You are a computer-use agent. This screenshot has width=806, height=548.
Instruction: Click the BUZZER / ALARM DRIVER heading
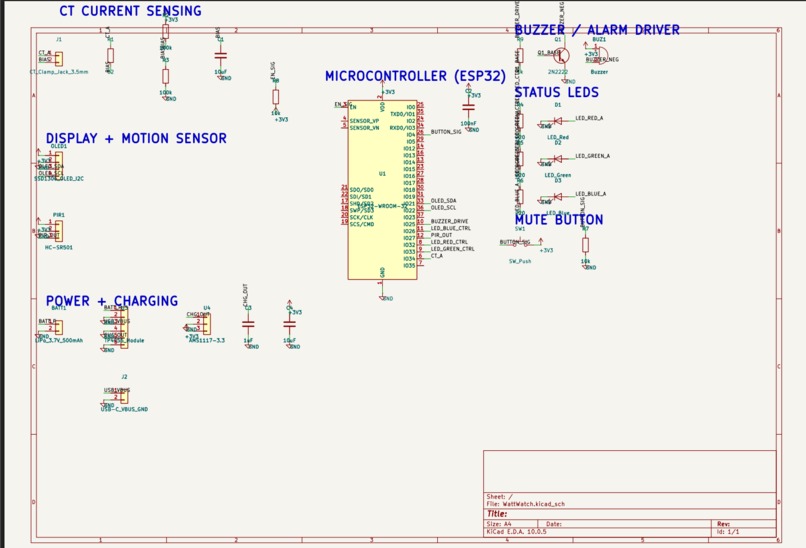point(597,30)
